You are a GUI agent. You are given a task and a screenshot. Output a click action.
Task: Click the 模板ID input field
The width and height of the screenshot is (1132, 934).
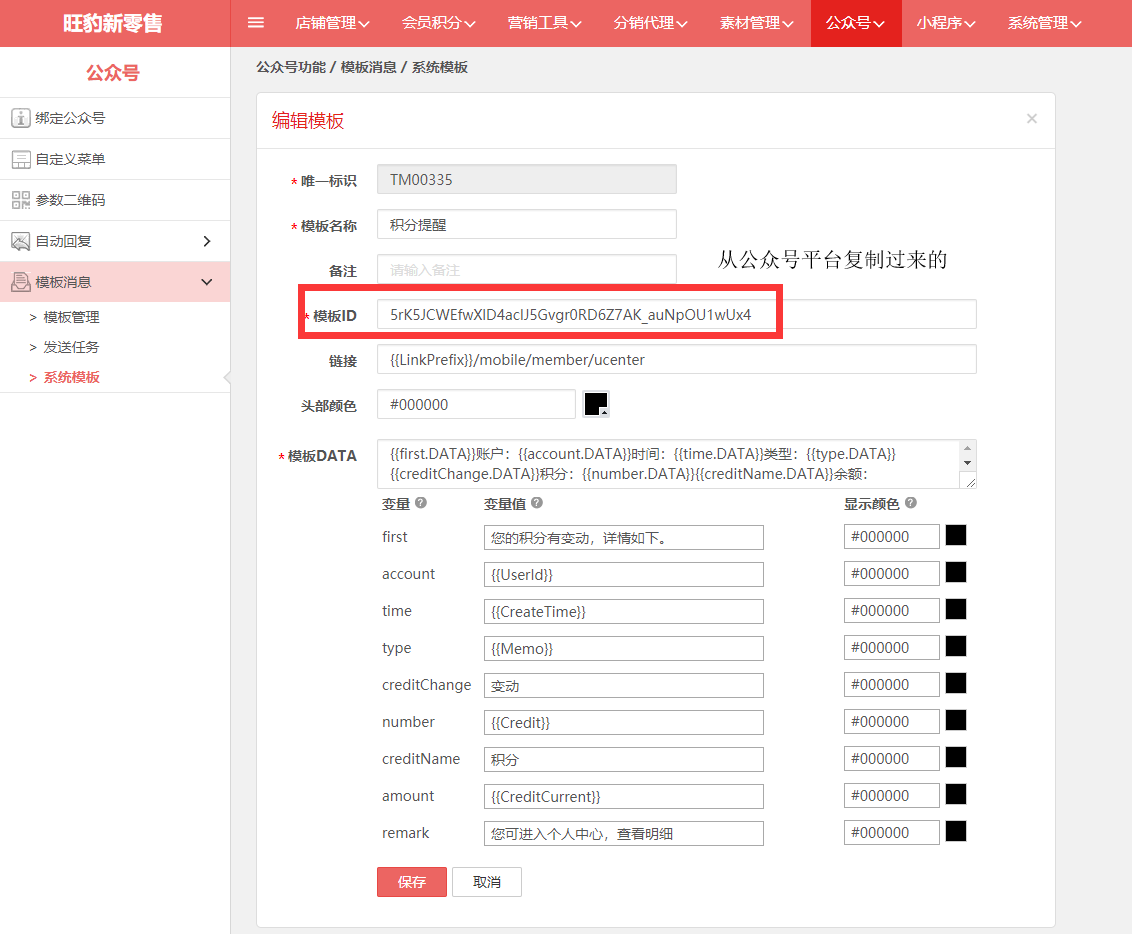[676, 314]
